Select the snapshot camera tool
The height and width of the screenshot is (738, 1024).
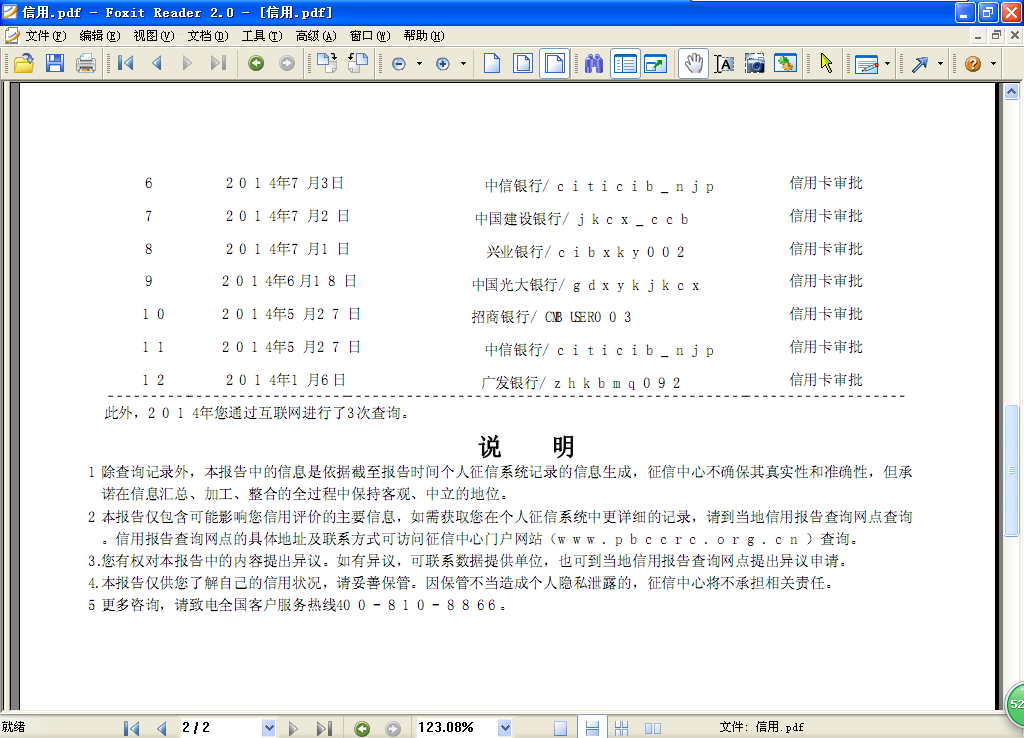click(x=754, y=63)
